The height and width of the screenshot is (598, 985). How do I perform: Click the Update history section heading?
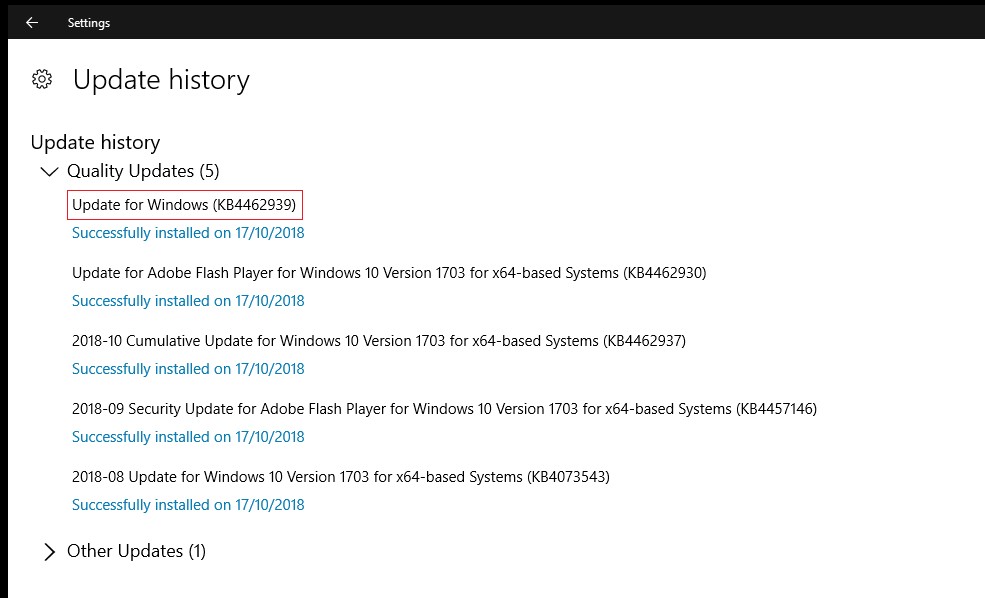coord(95,142)
